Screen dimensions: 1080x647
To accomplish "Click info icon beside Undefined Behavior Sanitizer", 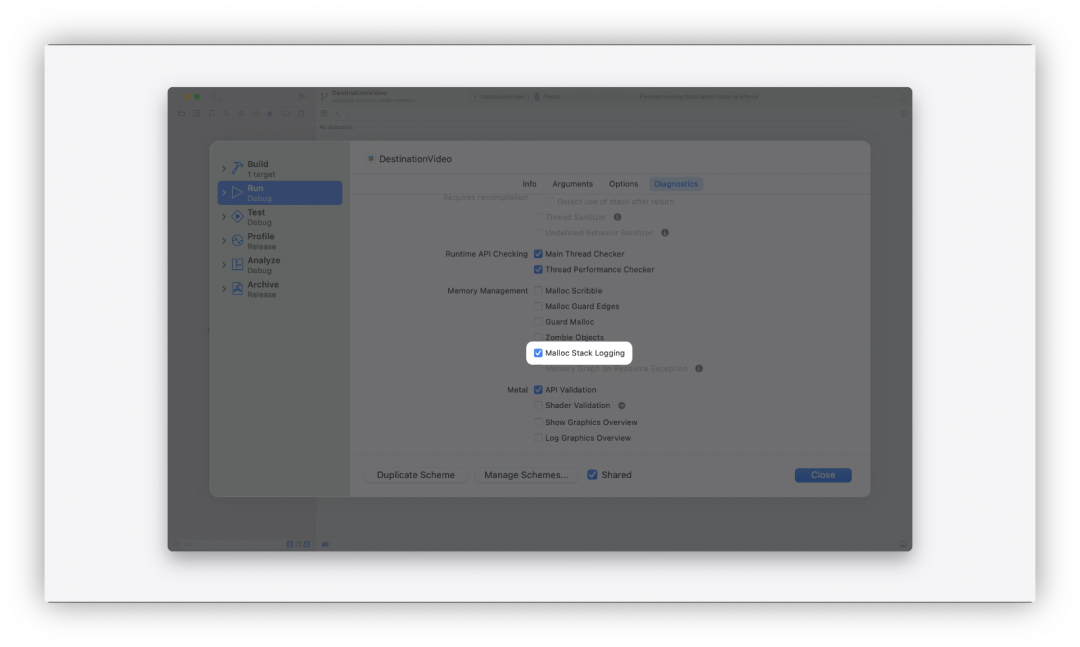I will (665, 233).
